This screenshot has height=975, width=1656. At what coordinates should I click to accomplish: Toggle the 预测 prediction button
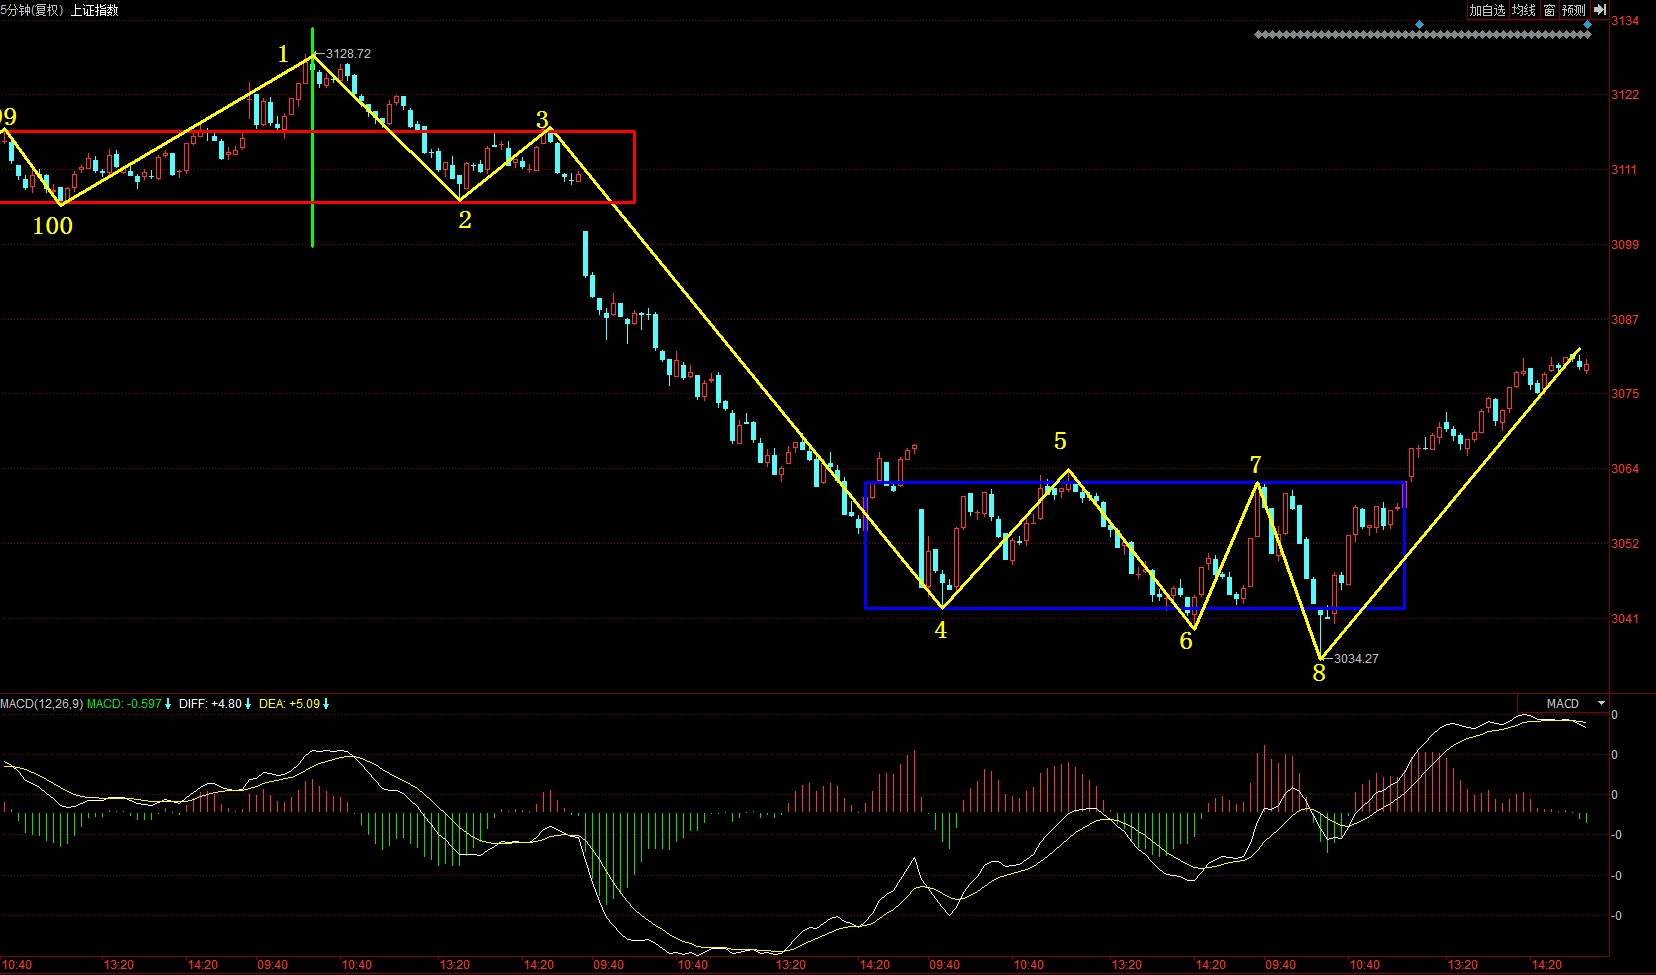(x=1573, y=10)
